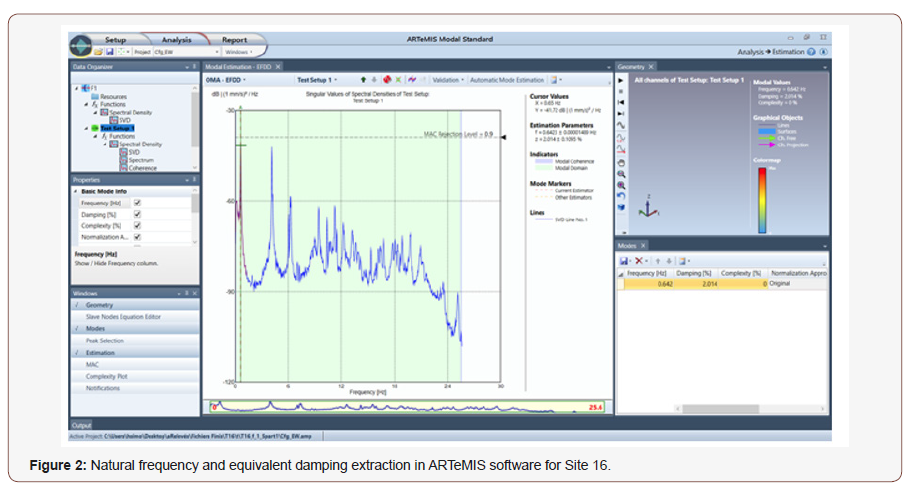Screen dimensions: 917x488
Task: Click the red X delete icon in Modes panel
Action: point(640,260)
